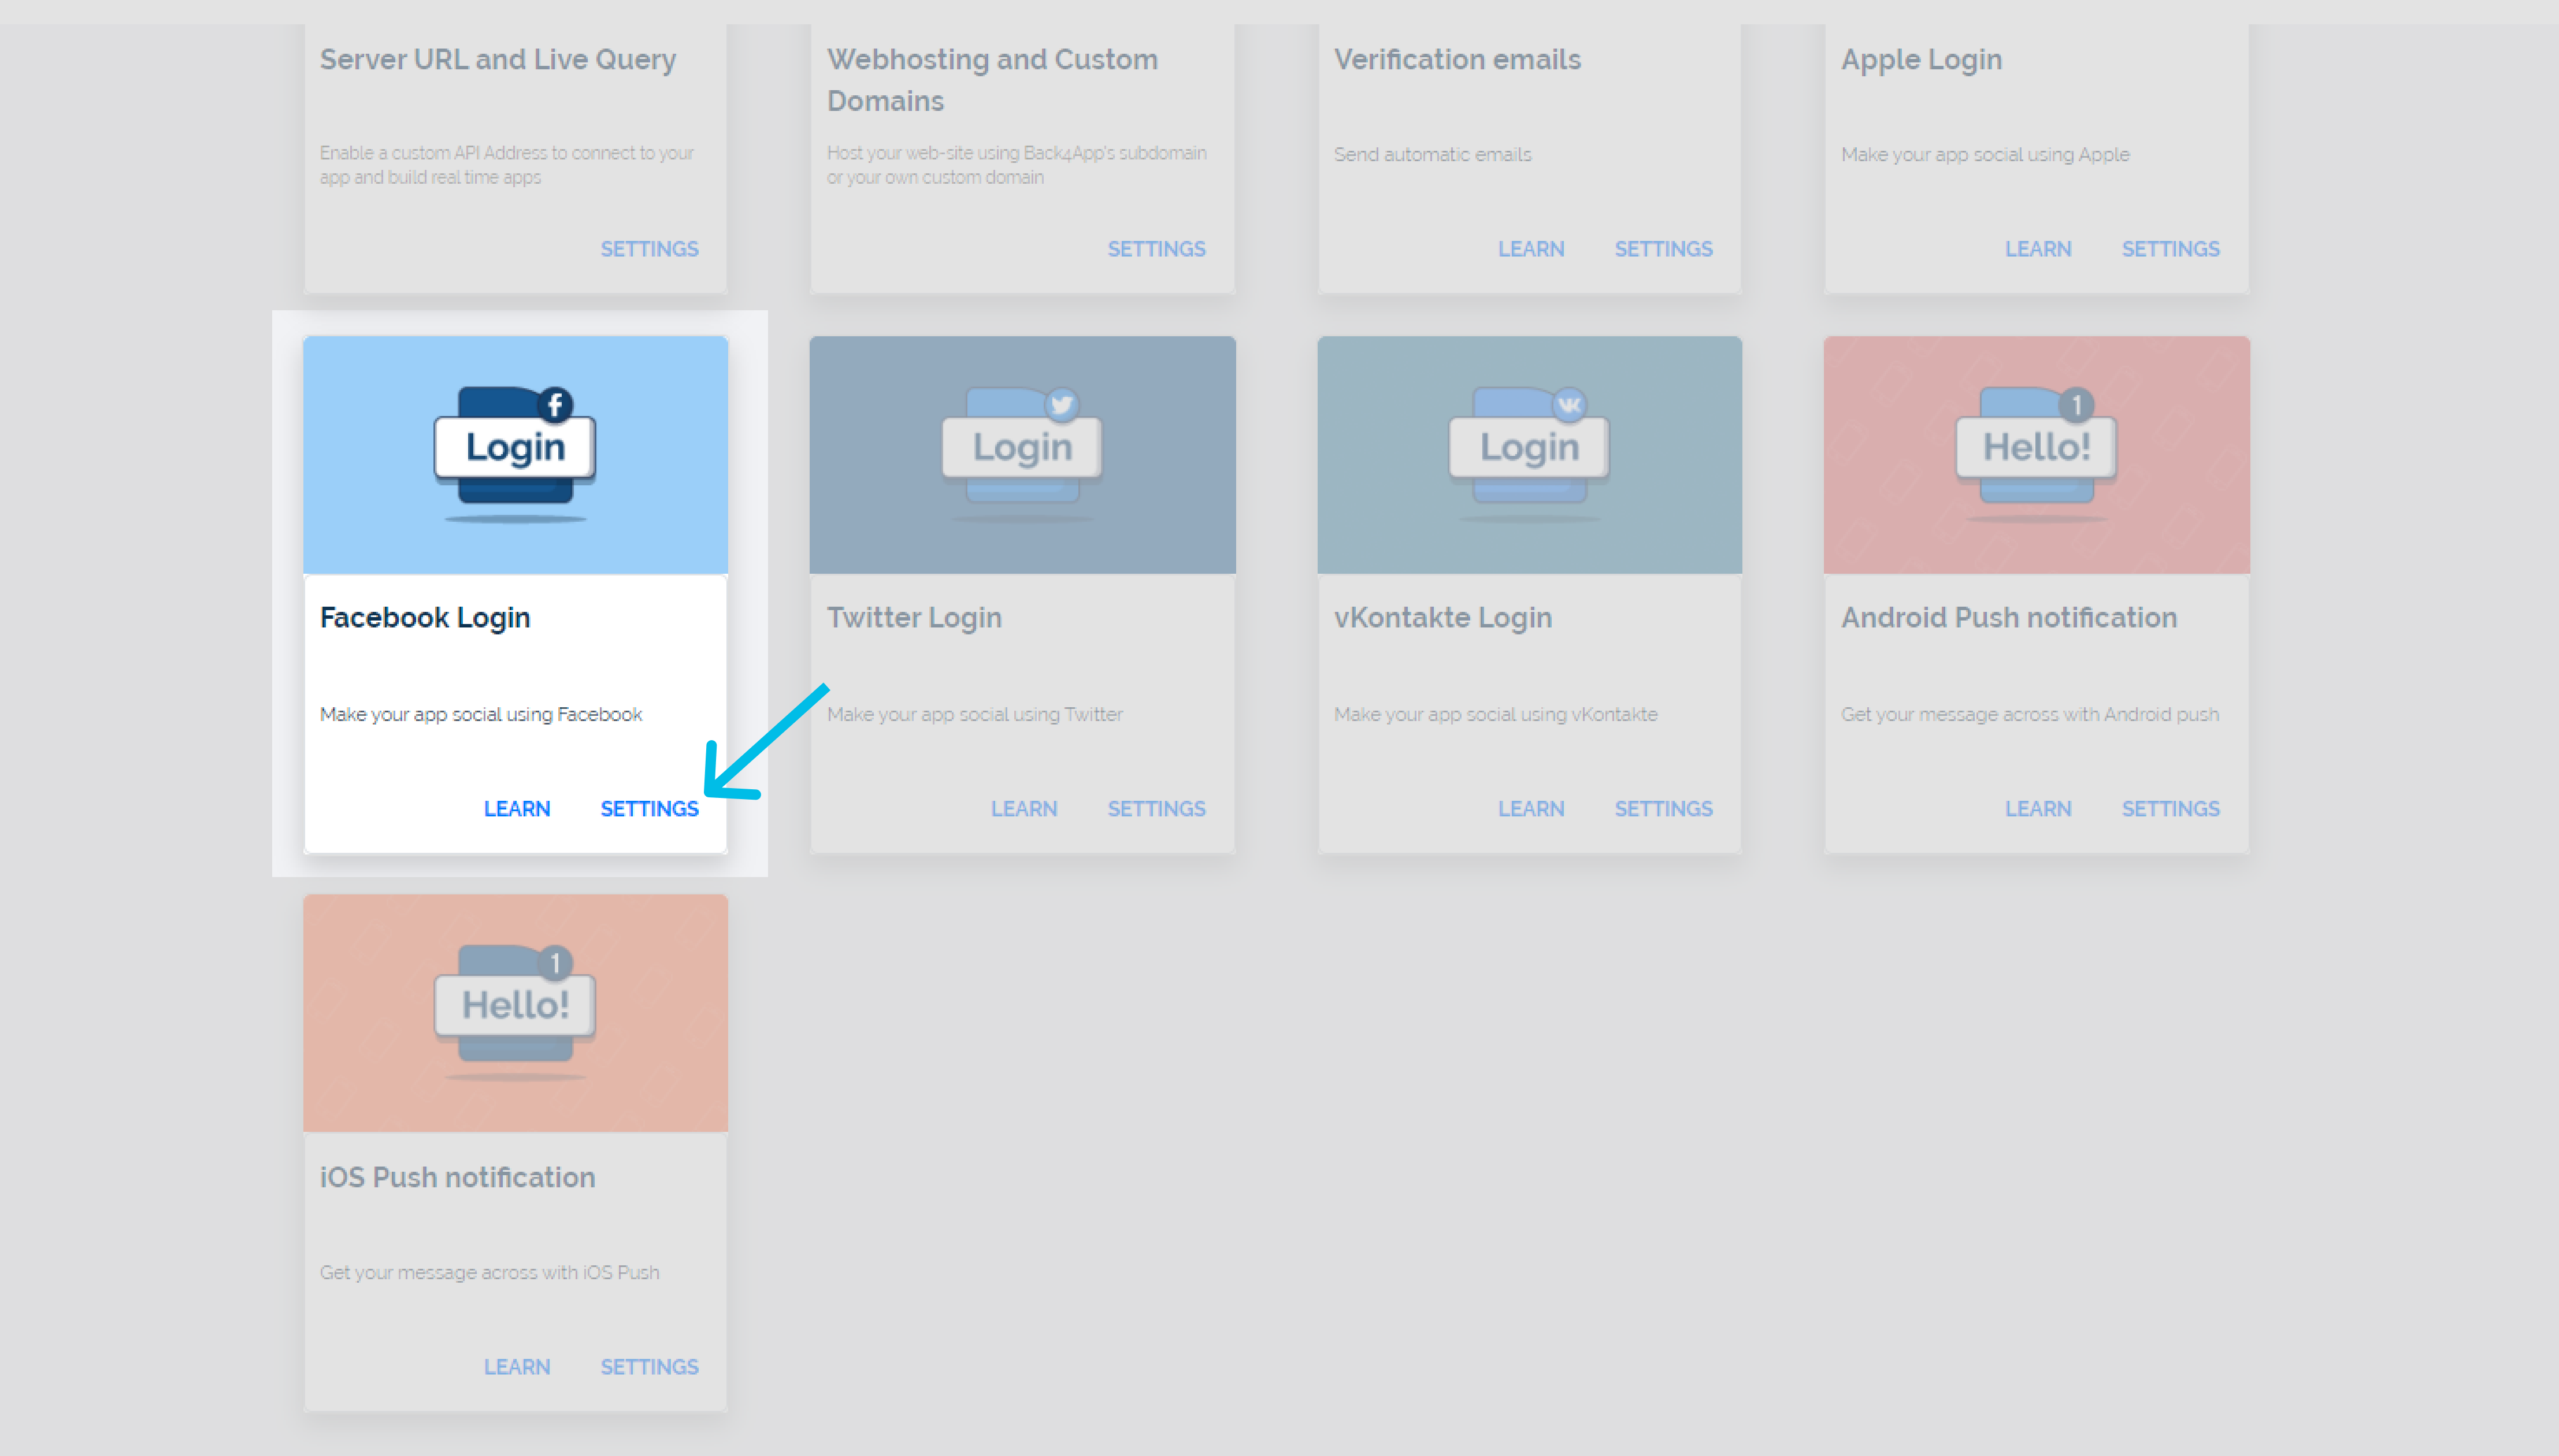Click LEARN on Android Push notification card
This screenshot has width=2559, height=1456.
coord(2038,808)
